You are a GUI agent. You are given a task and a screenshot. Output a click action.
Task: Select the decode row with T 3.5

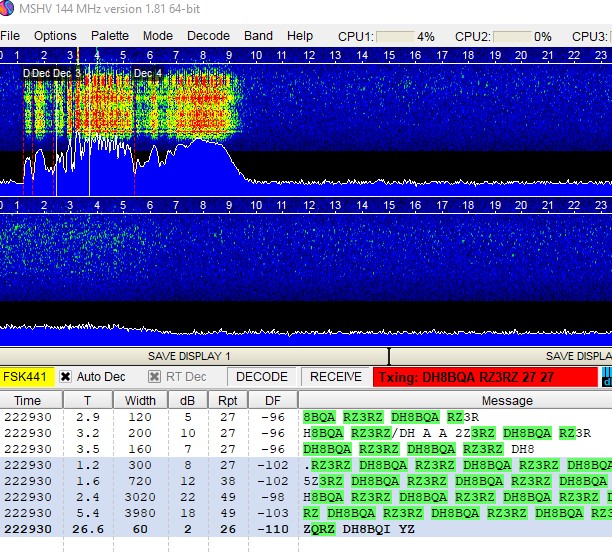click(306, 449)
